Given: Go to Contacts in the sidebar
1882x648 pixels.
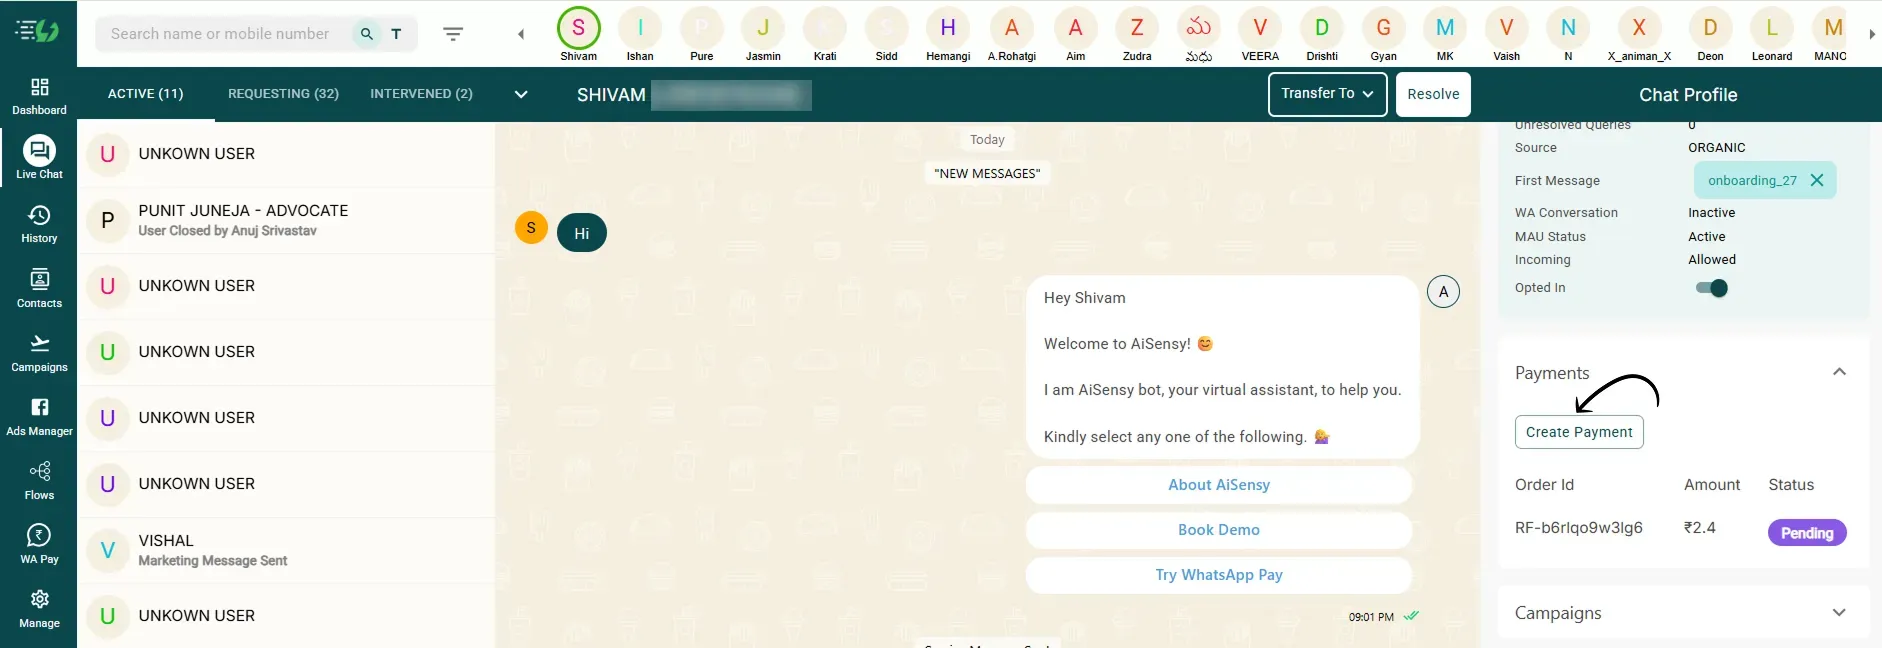Looking at the screenshot, I should [39, 288].
